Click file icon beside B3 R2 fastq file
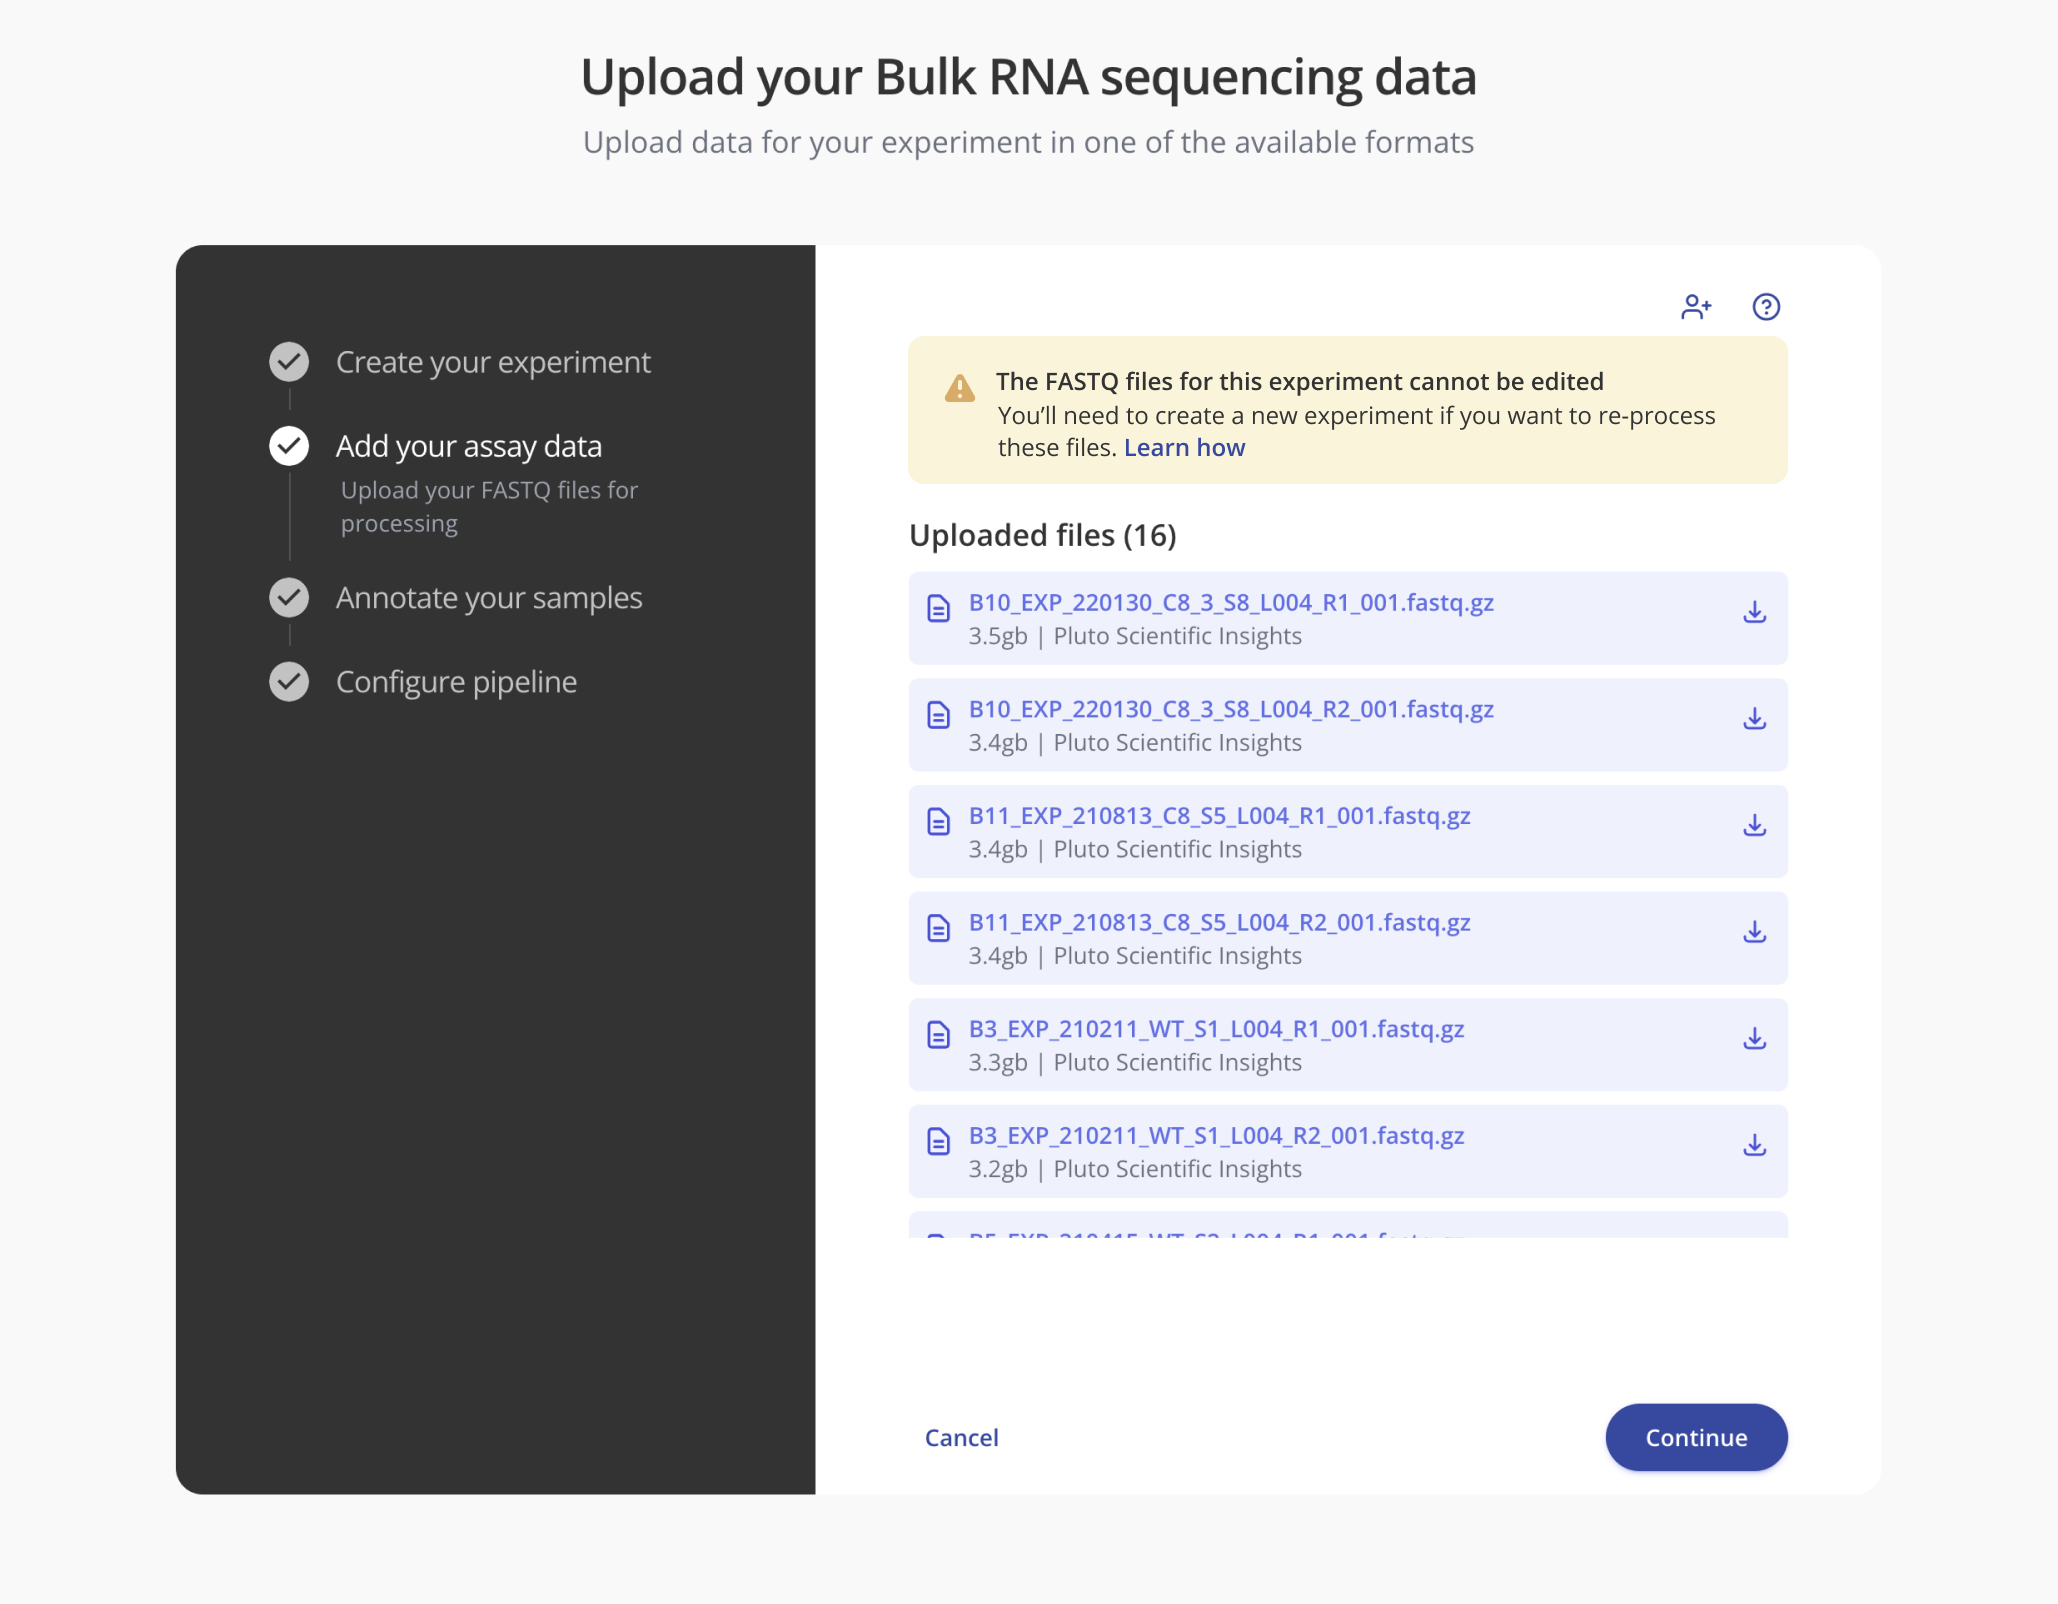The width and height of the screenshot is (2058, 1604). point(938,1142)
